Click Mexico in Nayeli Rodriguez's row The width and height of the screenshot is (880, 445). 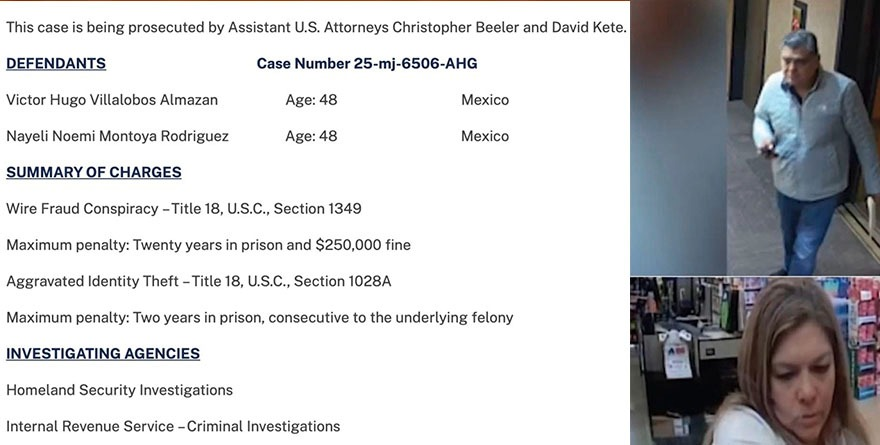tap(485, 136)
